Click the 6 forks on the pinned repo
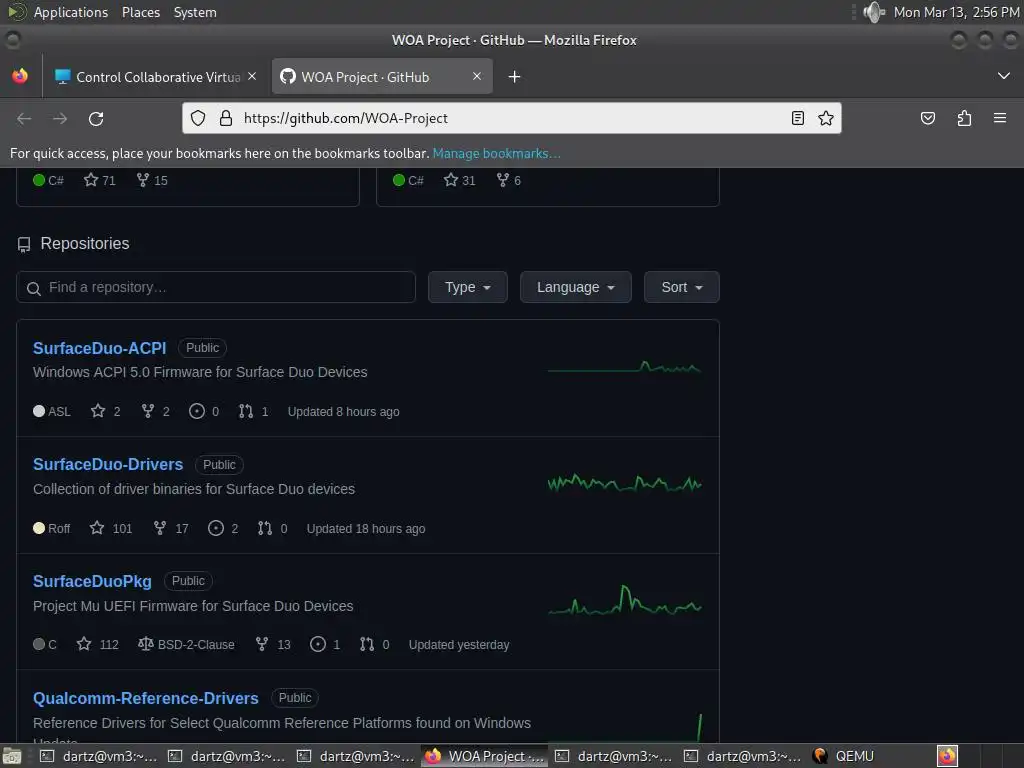The width and height of the screenshot is (1024, 768). coord(509,180)
